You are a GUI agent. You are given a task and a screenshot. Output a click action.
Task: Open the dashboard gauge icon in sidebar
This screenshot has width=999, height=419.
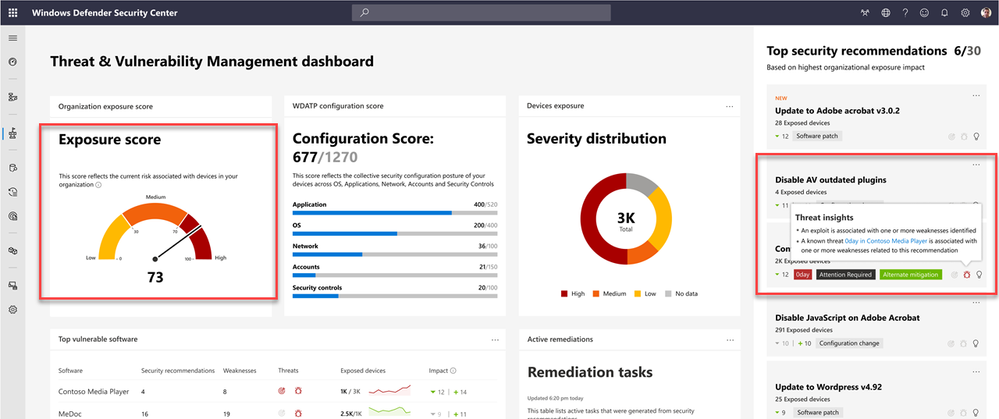pos(12,62)
